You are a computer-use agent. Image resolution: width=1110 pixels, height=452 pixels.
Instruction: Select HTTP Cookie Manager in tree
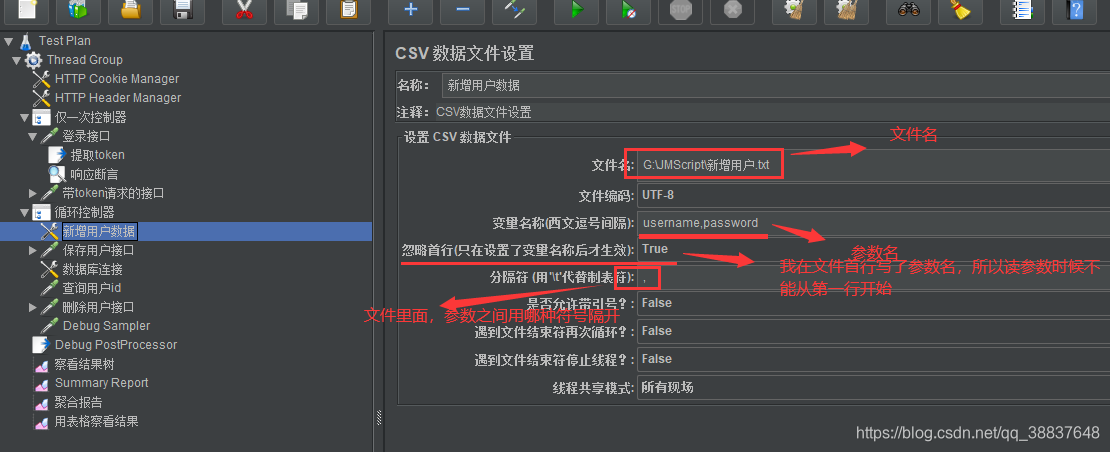pos(117,79)
